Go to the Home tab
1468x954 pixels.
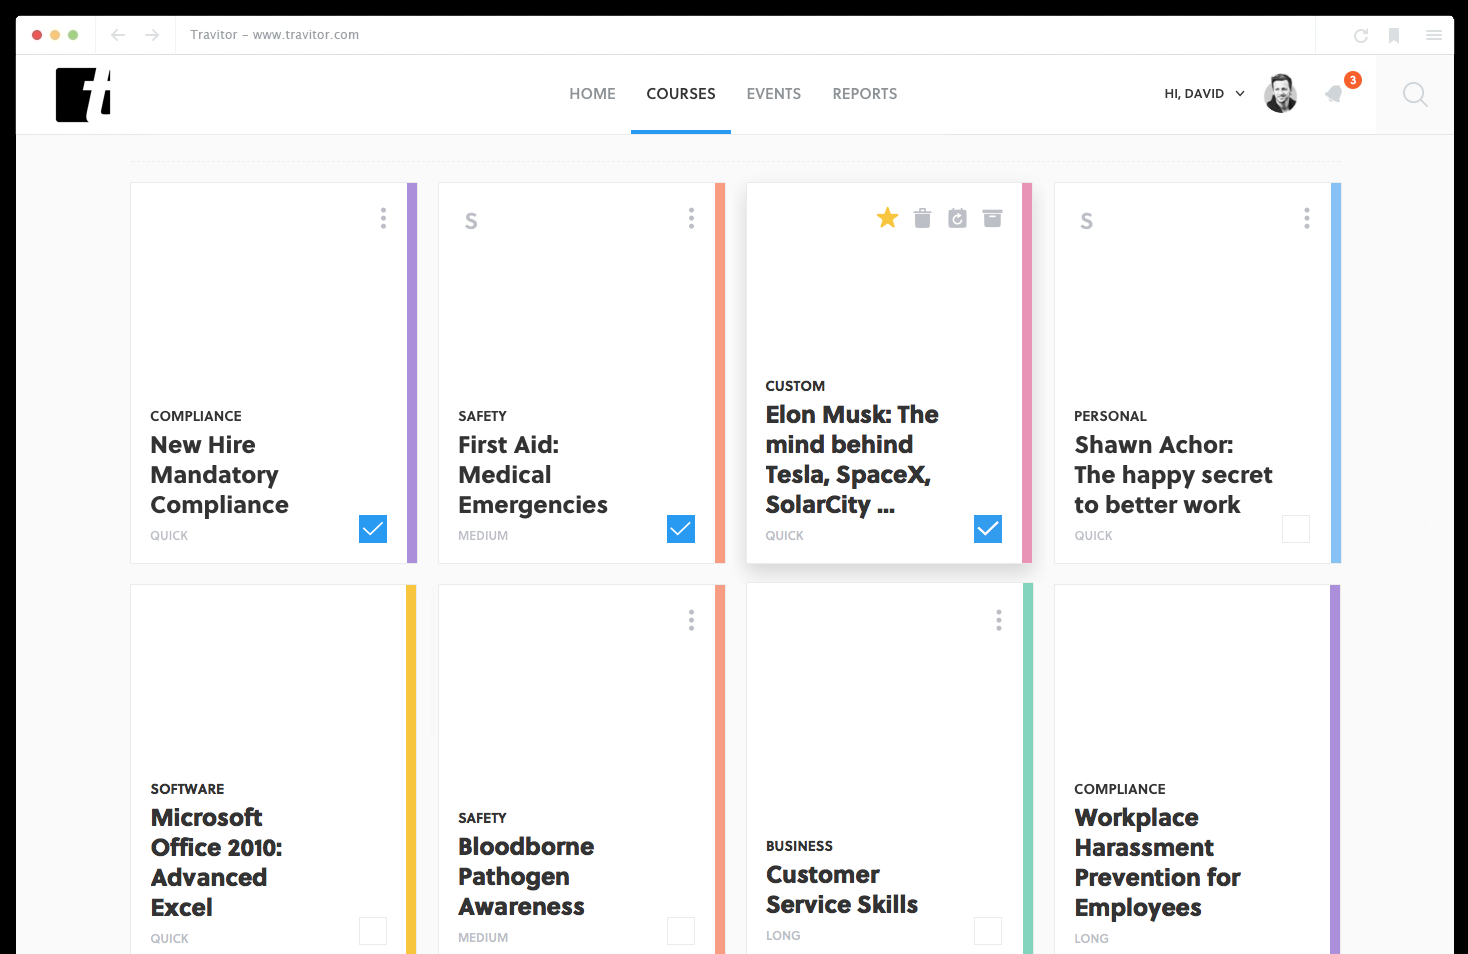[x=593, y=94]
